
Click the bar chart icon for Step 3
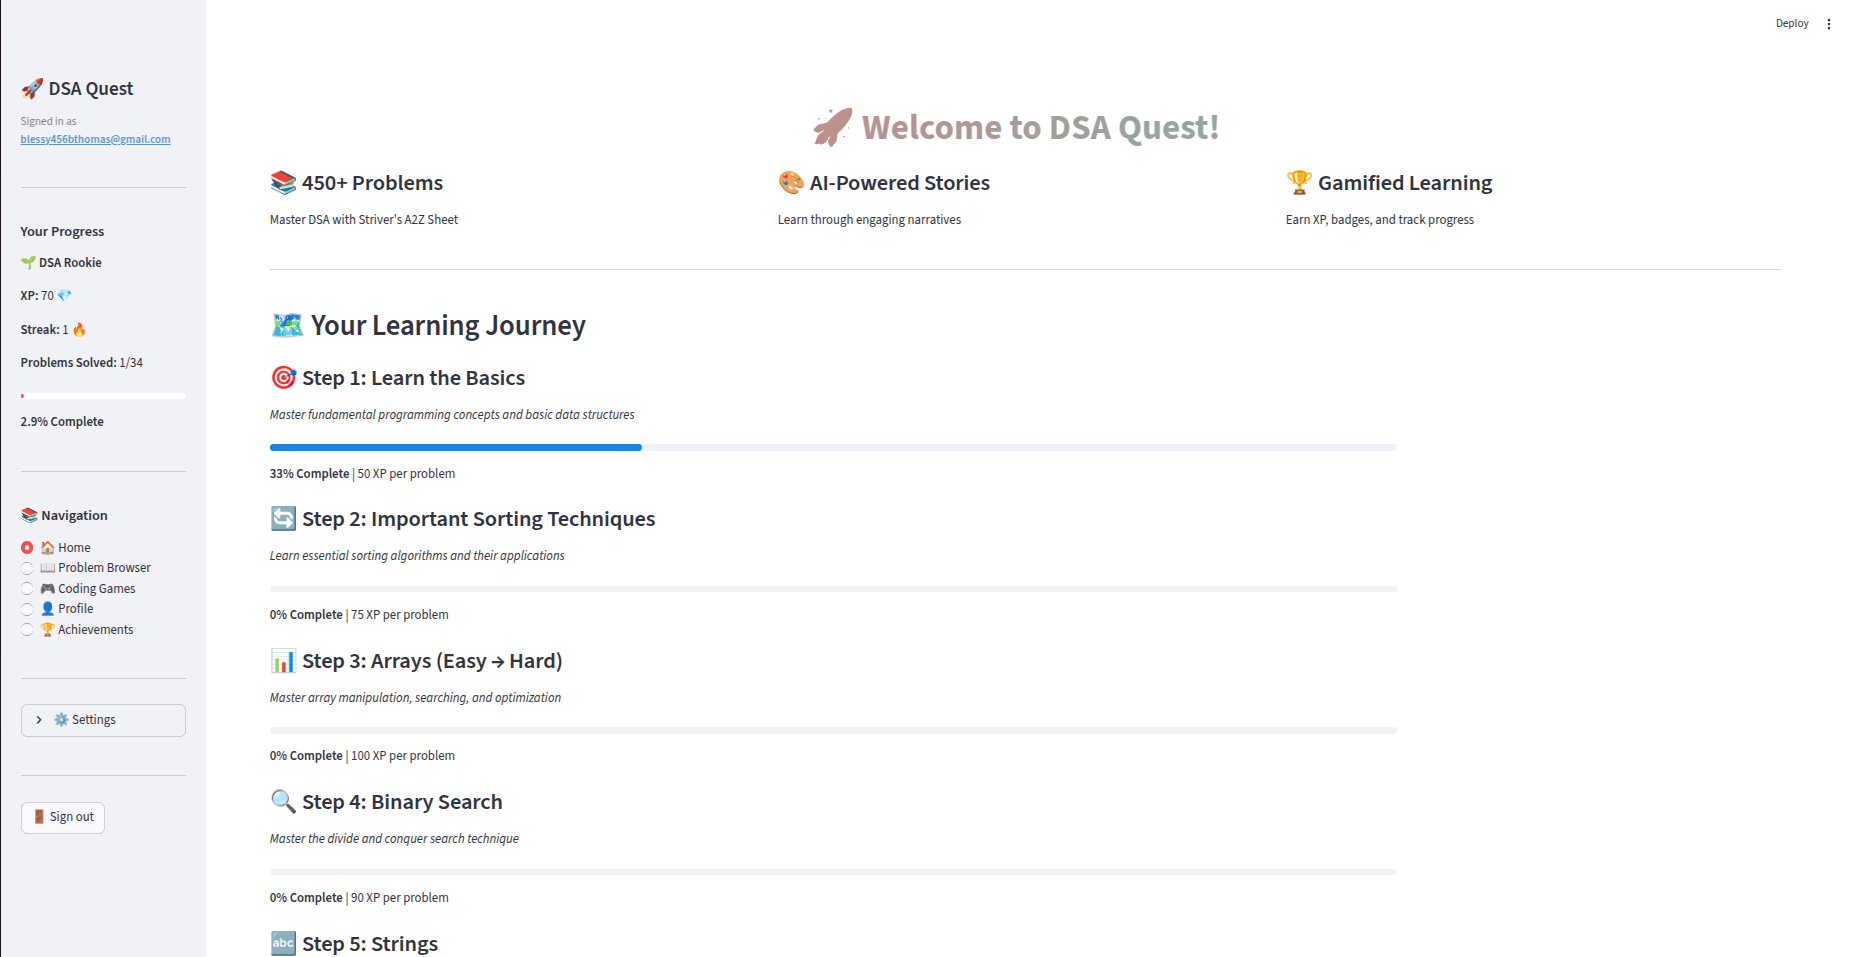[284, 661]
